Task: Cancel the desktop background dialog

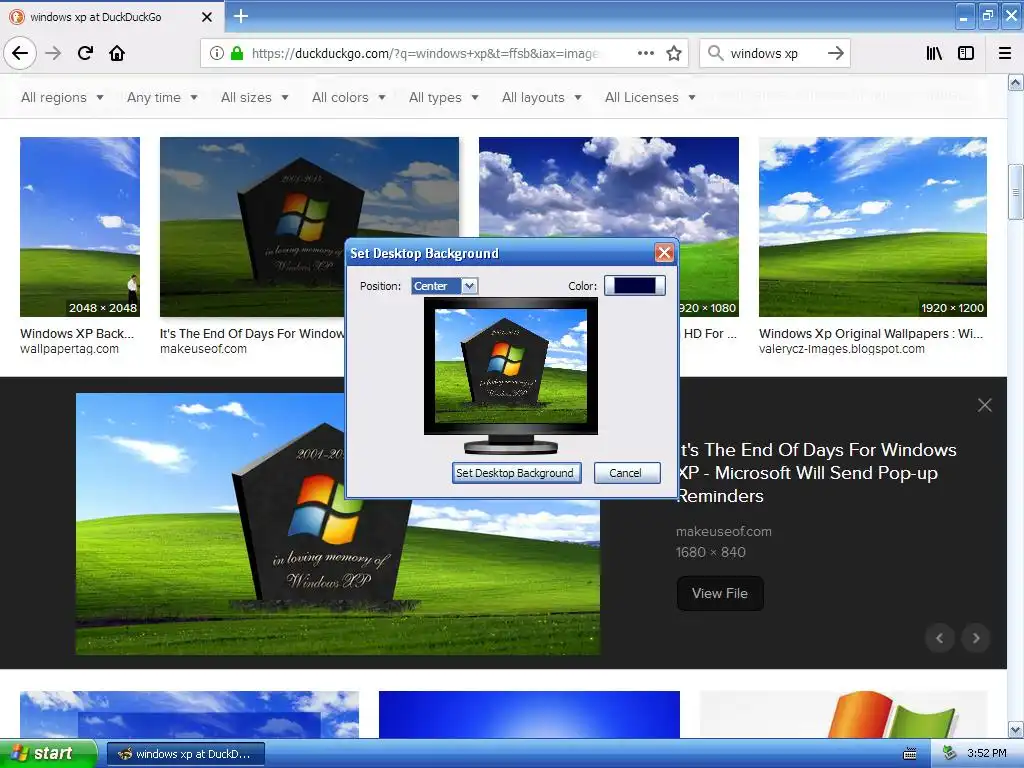Action: click(626, 473)
